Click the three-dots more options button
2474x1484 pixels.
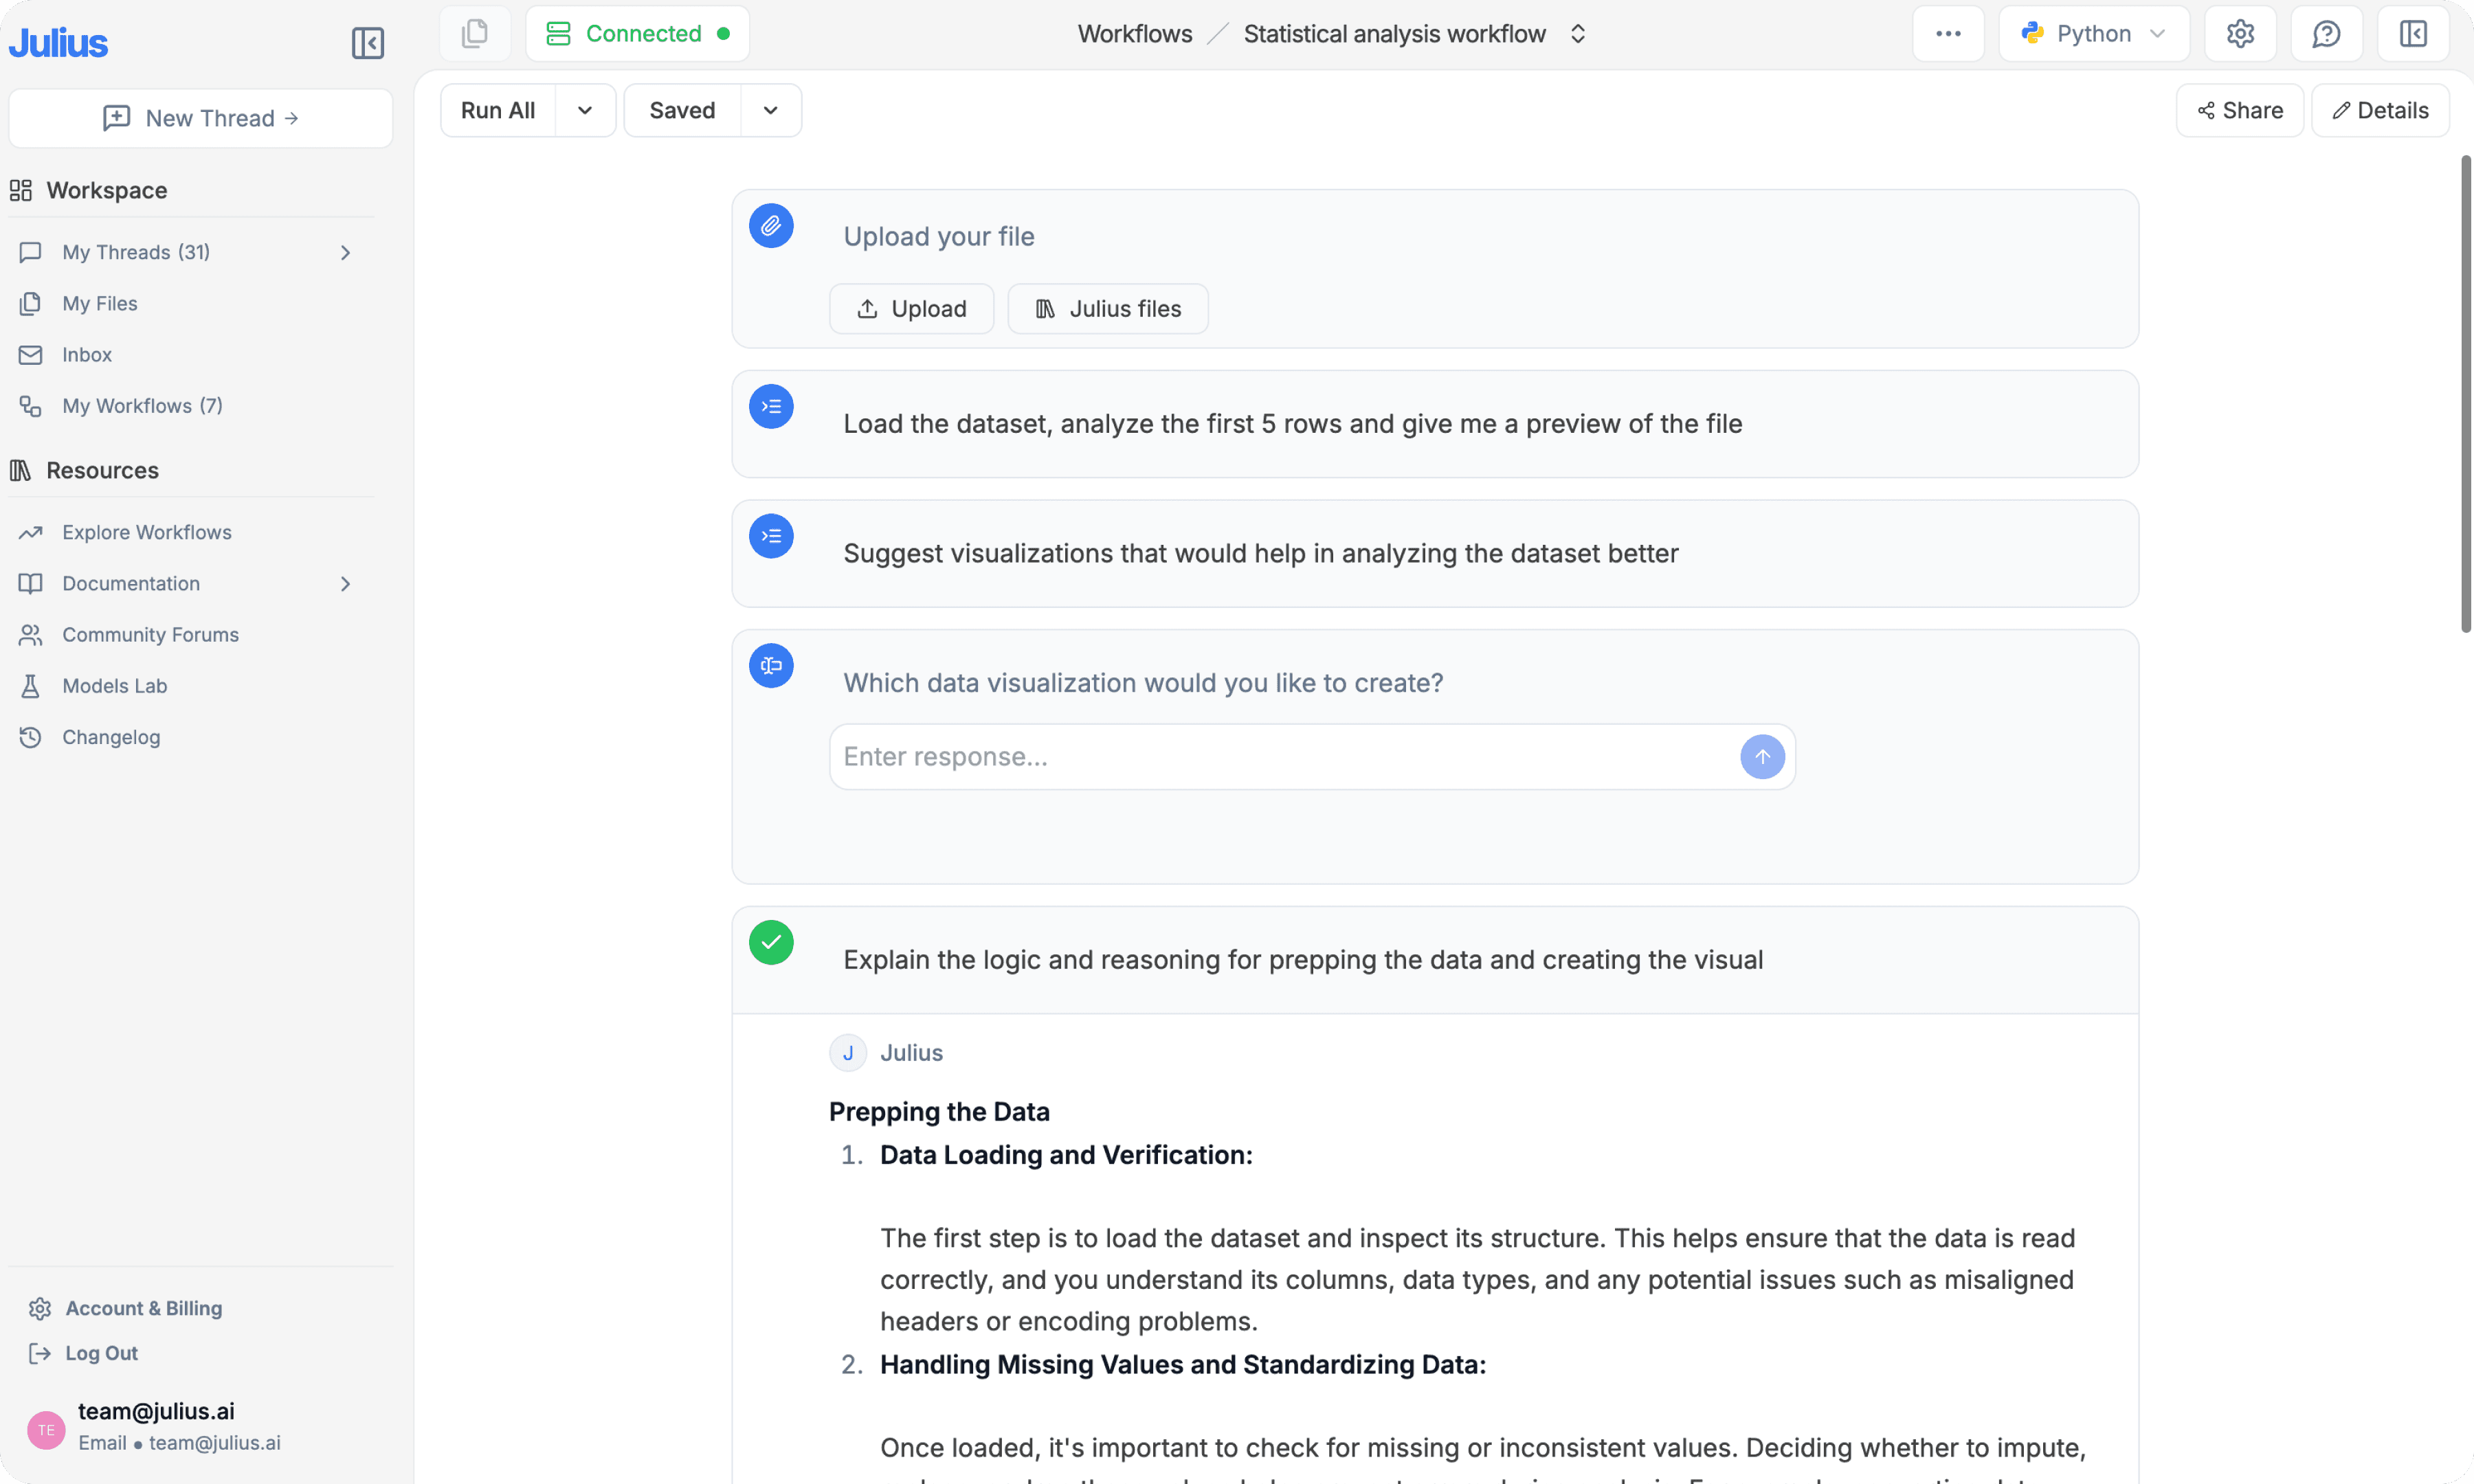1947,34
